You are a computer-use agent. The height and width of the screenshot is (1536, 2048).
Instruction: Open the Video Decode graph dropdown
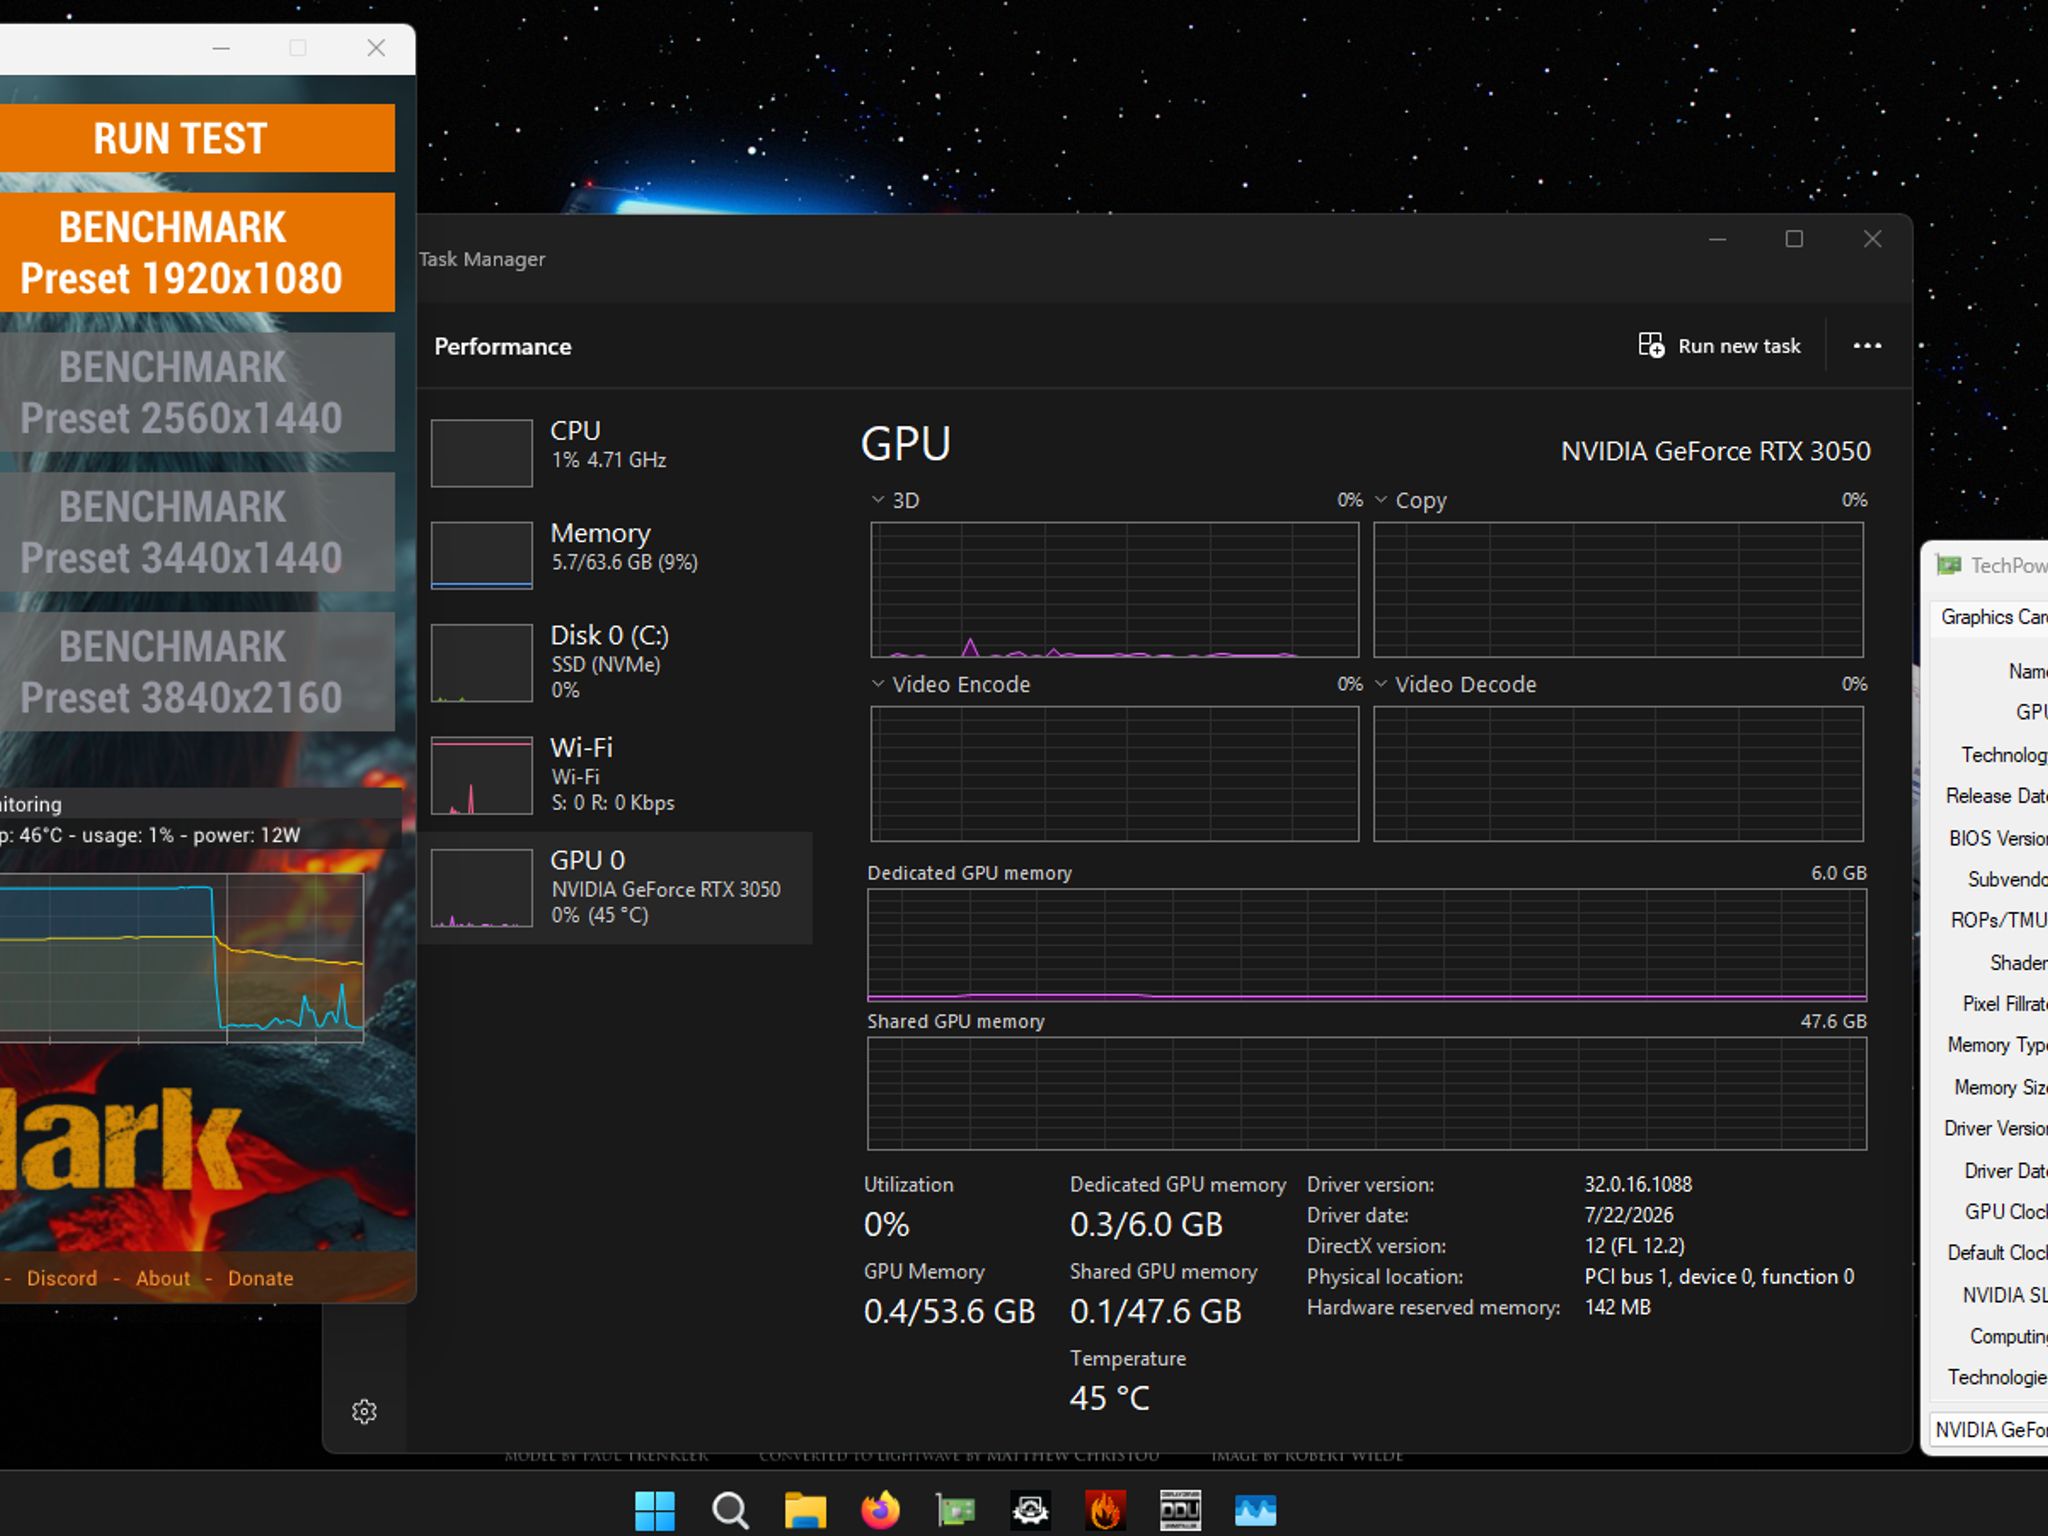tap(1381, 683)
